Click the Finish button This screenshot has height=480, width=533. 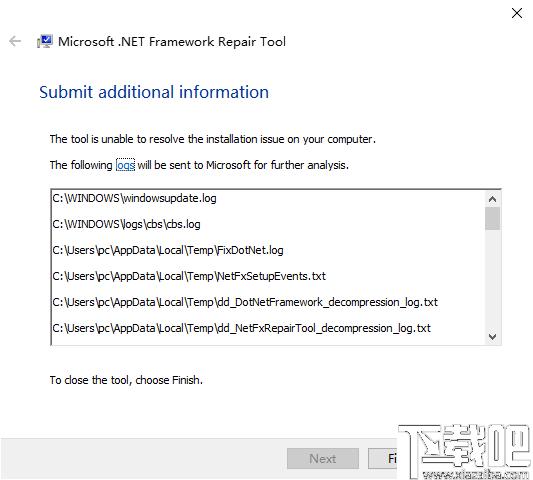[382, 459]
